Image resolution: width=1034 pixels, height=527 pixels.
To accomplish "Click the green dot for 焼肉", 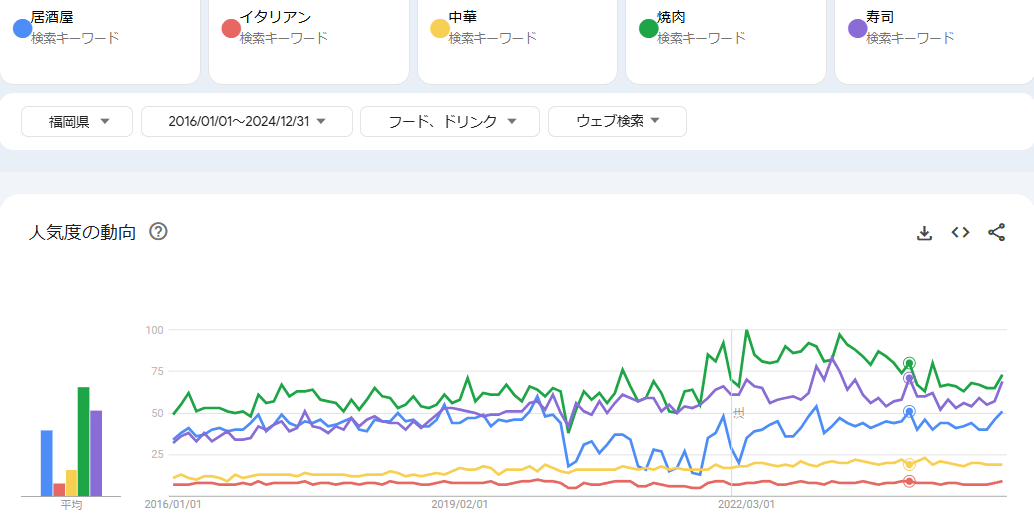I will [647, 28].
